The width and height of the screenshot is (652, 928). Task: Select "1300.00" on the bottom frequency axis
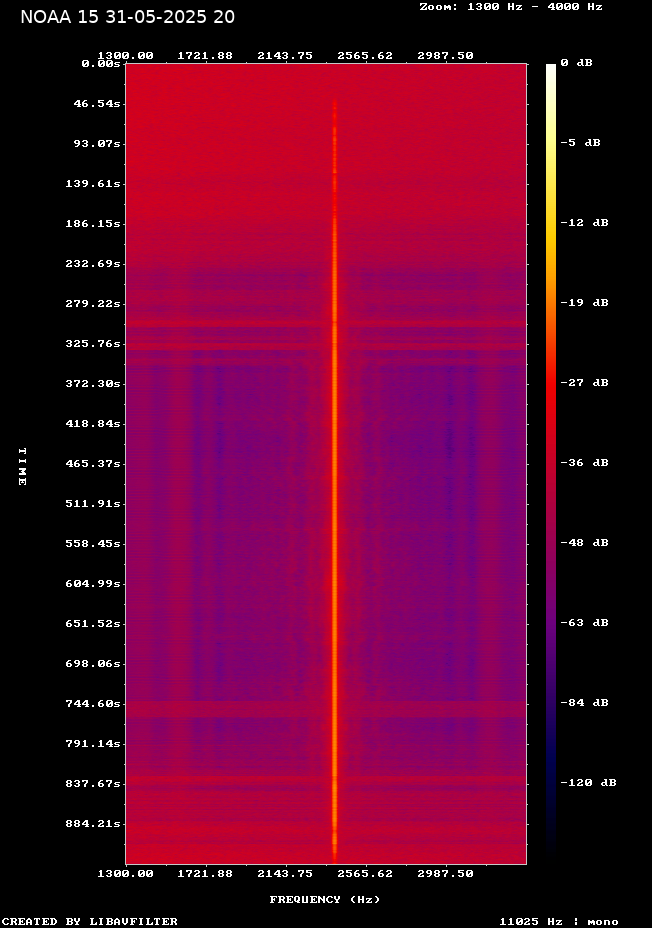tap(125, 874)
